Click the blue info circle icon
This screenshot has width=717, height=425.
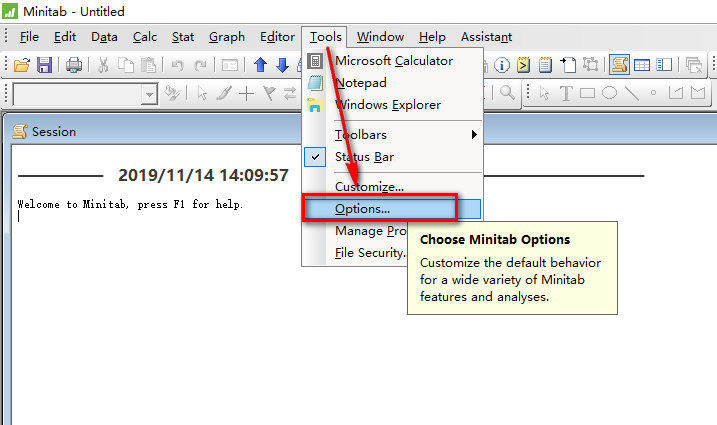click(x=502, y=65)
